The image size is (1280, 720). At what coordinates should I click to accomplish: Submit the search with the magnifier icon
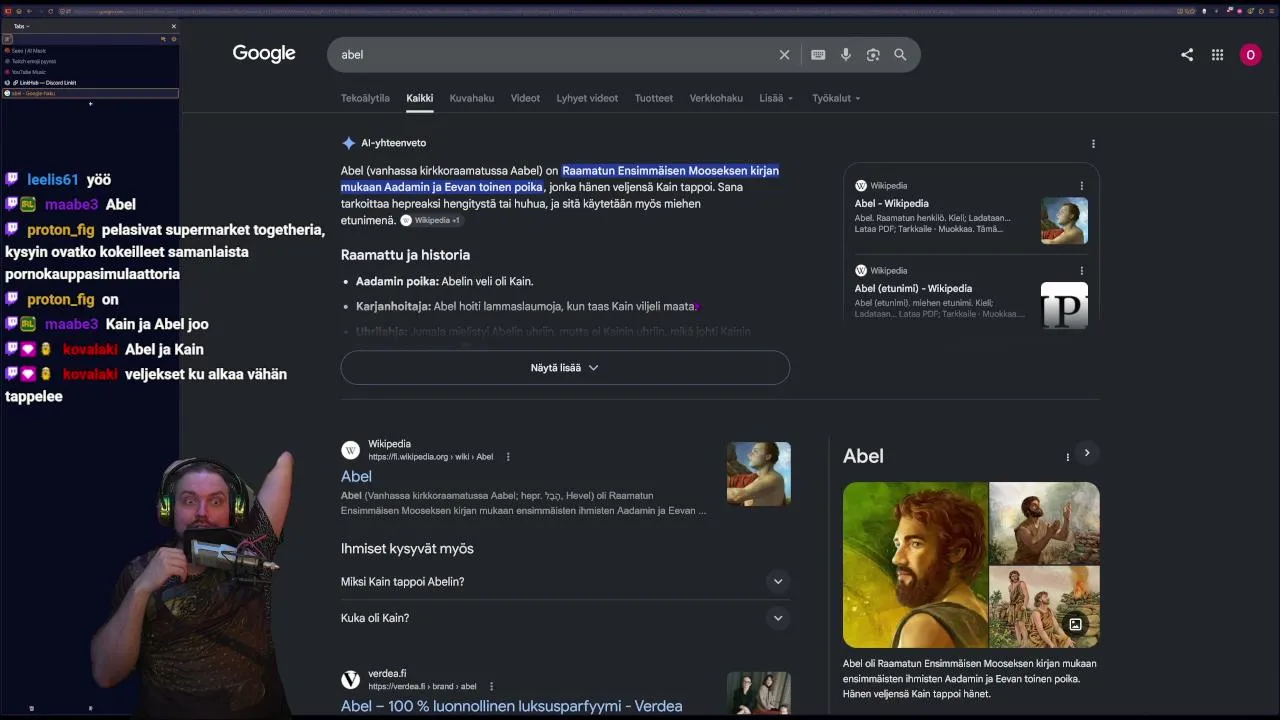tap(900, 55)
